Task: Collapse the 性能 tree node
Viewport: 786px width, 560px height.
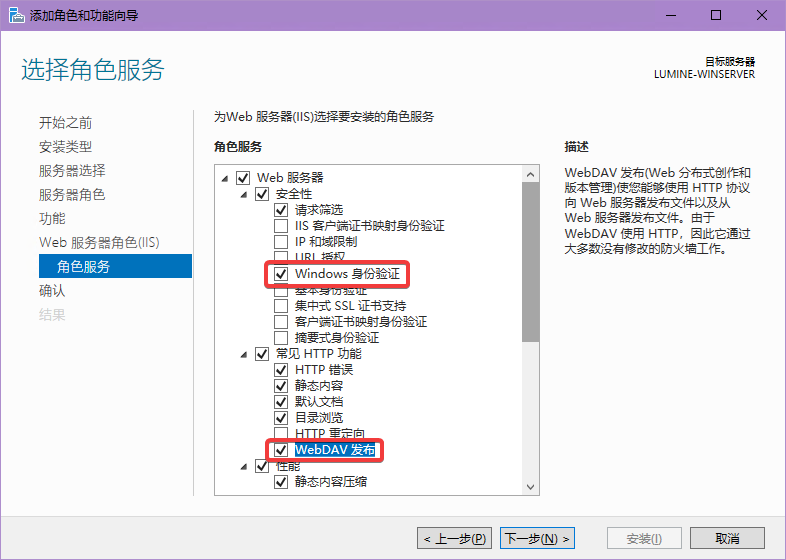Action: pos(243,466)
